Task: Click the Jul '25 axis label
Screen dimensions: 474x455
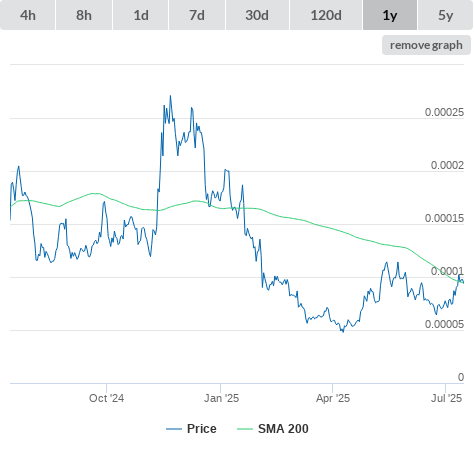Action: 446,398
